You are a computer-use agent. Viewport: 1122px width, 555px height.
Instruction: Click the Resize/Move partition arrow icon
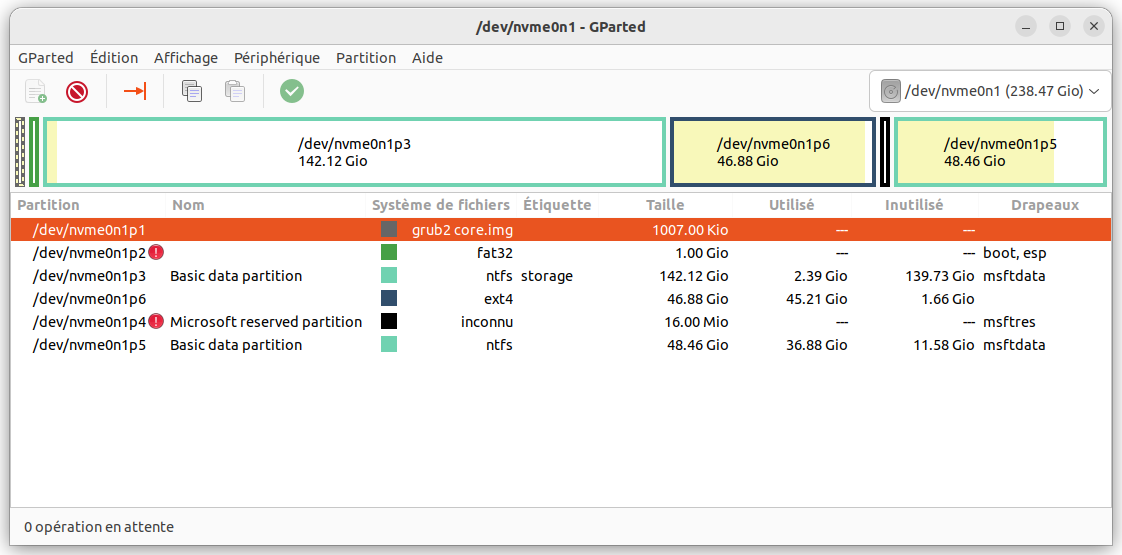pos(135,92)
